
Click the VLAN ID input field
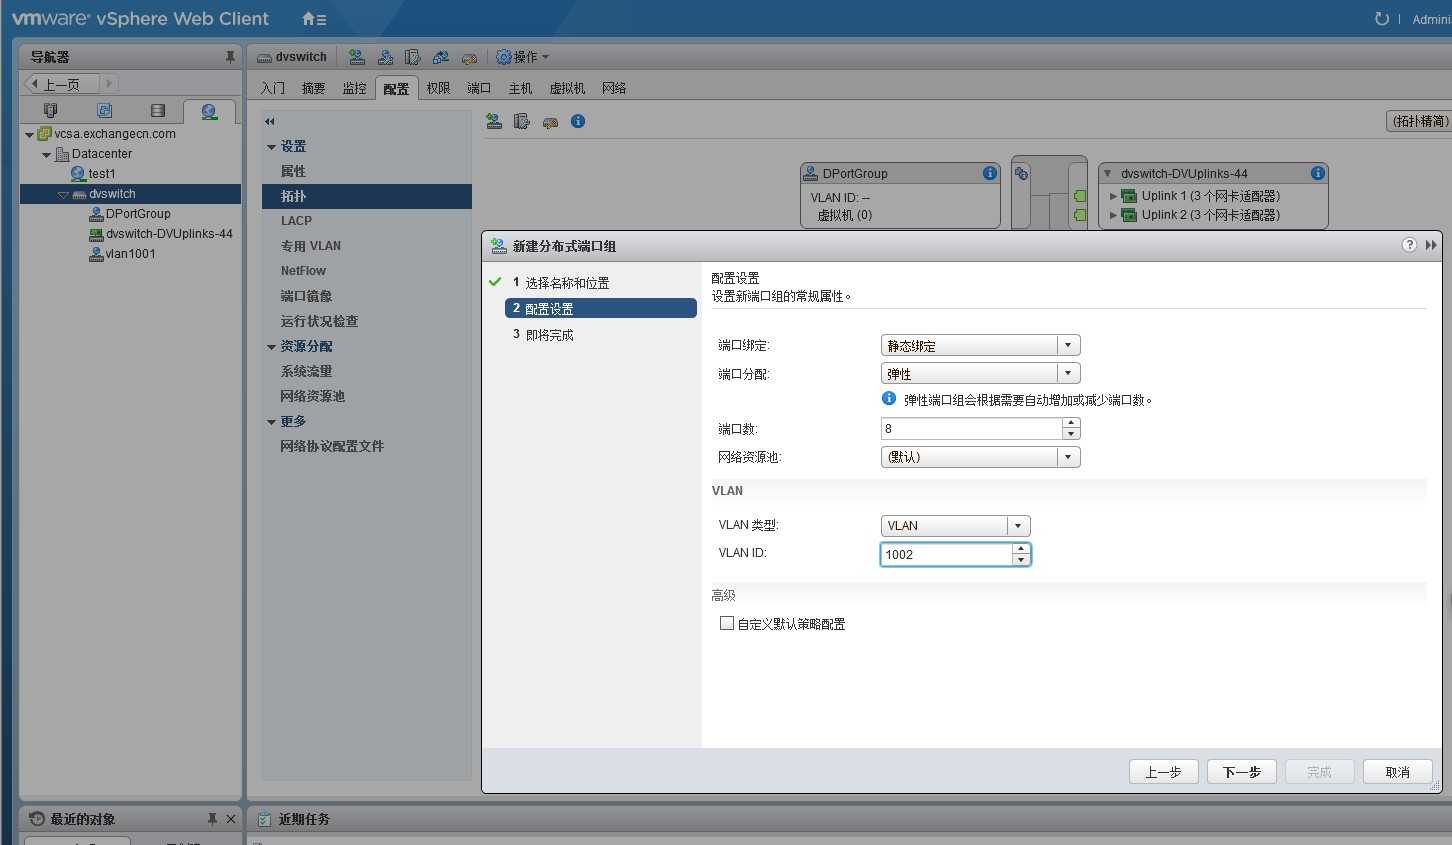946,554
